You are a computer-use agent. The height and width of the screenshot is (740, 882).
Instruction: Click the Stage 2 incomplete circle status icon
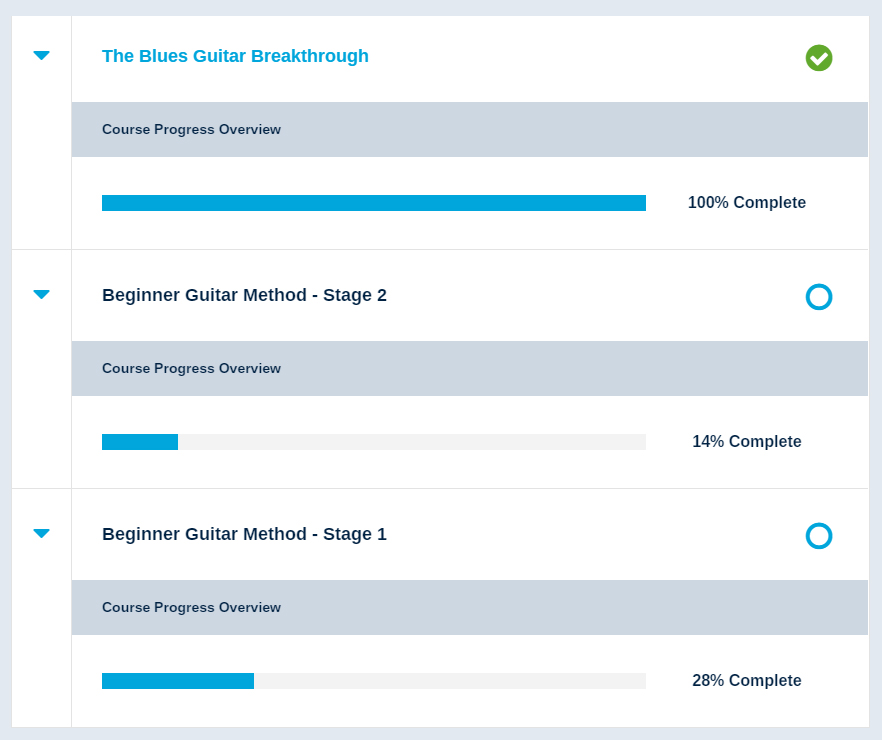818,297
